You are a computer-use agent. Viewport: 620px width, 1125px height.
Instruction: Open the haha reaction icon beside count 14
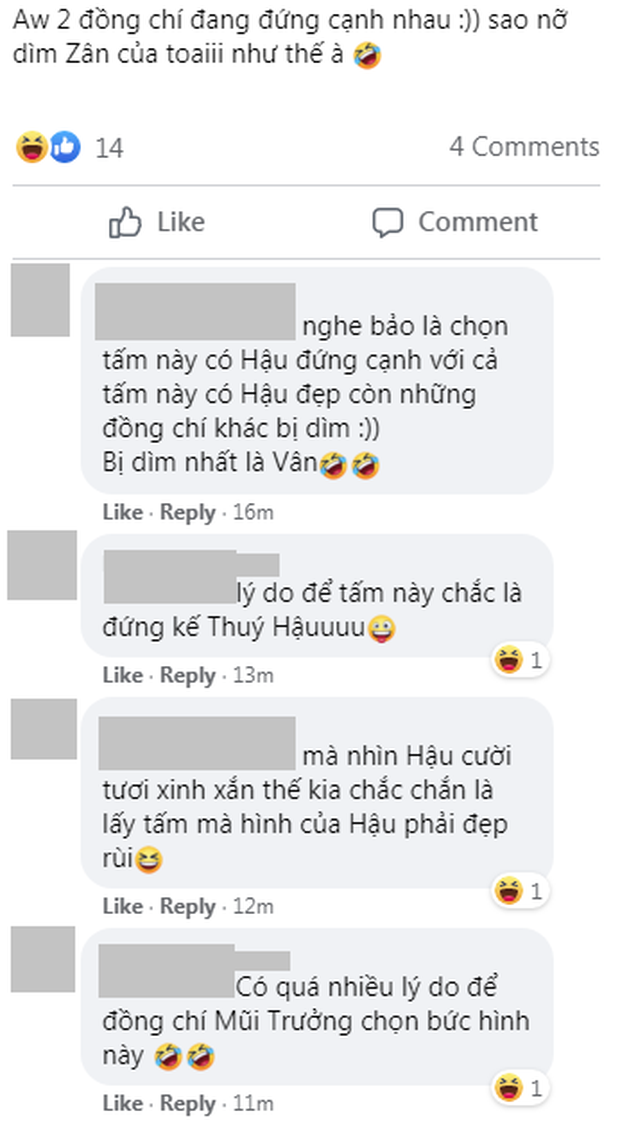point(32,147)
